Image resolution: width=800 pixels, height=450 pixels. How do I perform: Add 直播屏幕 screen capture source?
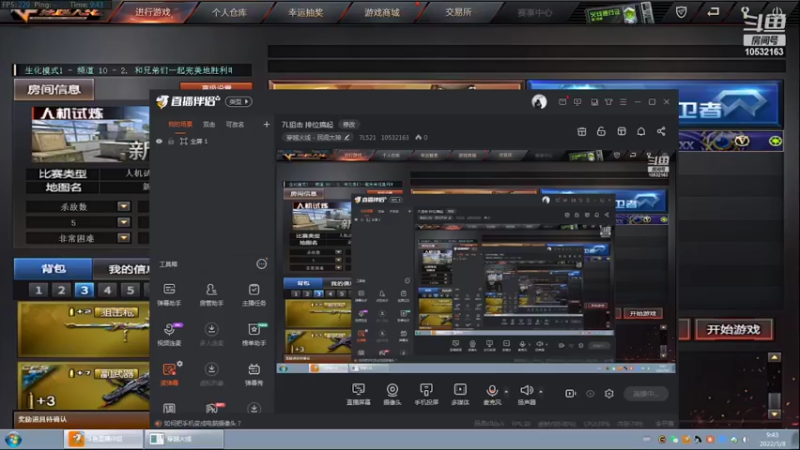tap(359, 394)
